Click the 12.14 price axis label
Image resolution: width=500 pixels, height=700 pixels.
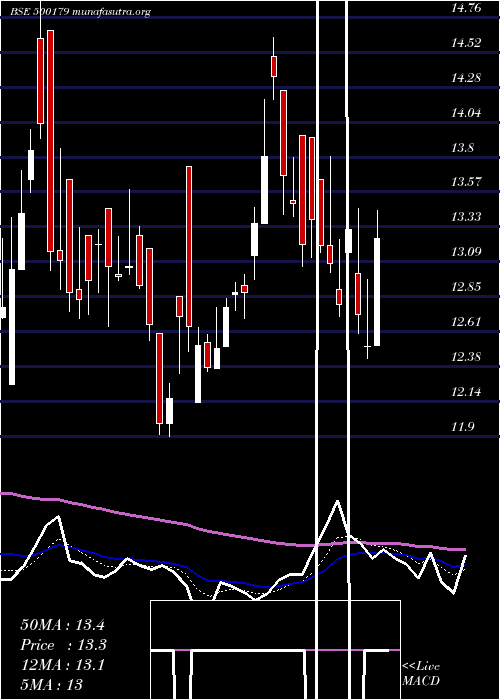click(466, 392)
